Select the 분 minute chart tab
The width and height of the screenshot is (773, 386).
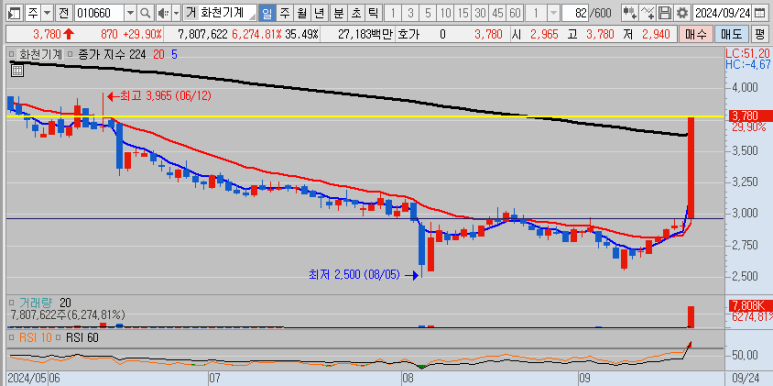[x=339, y=13]
